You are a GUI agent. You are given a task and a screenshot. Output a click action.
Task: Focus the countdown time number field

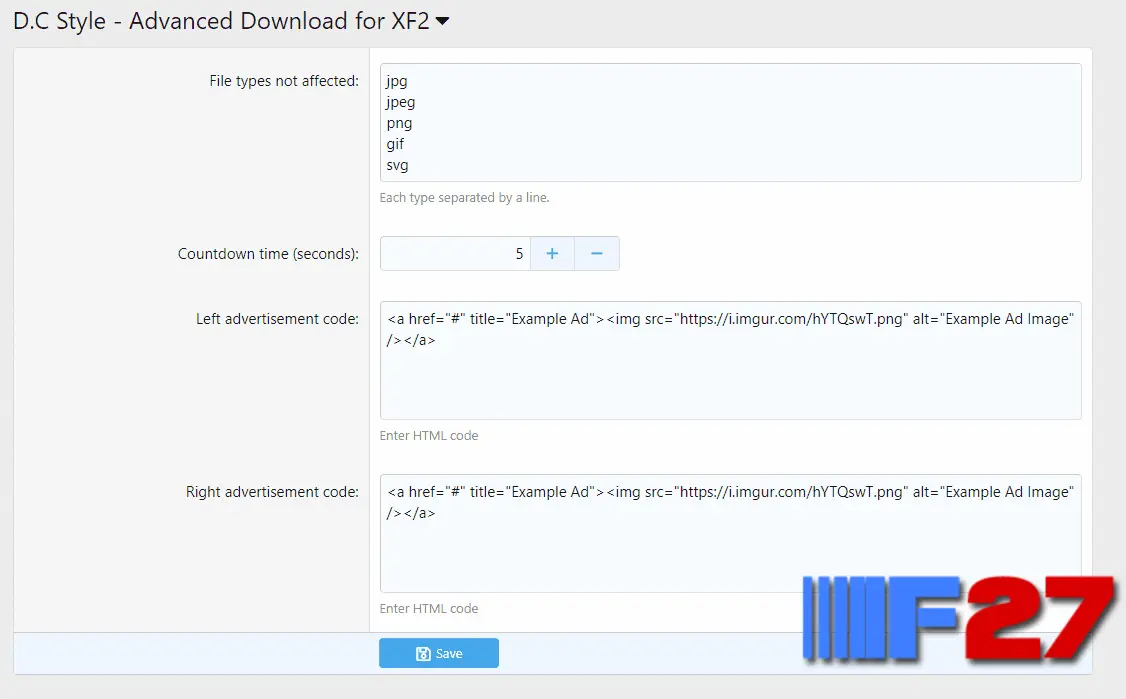point(455,254)
